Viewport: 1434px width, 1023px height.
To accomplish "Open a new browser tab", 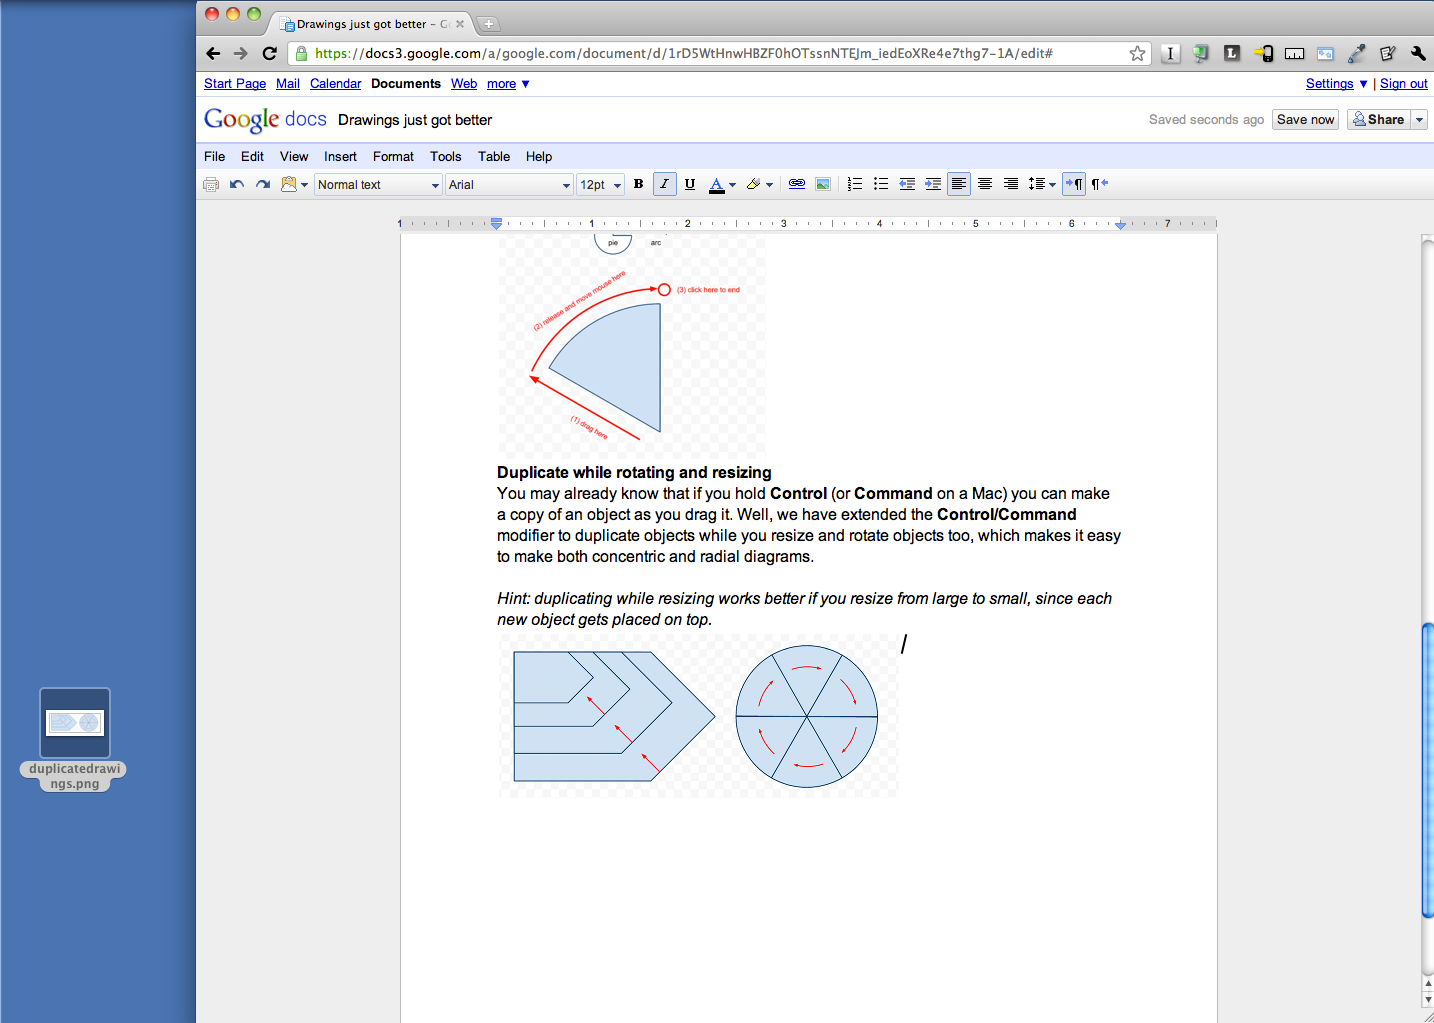I will (488, 24).
